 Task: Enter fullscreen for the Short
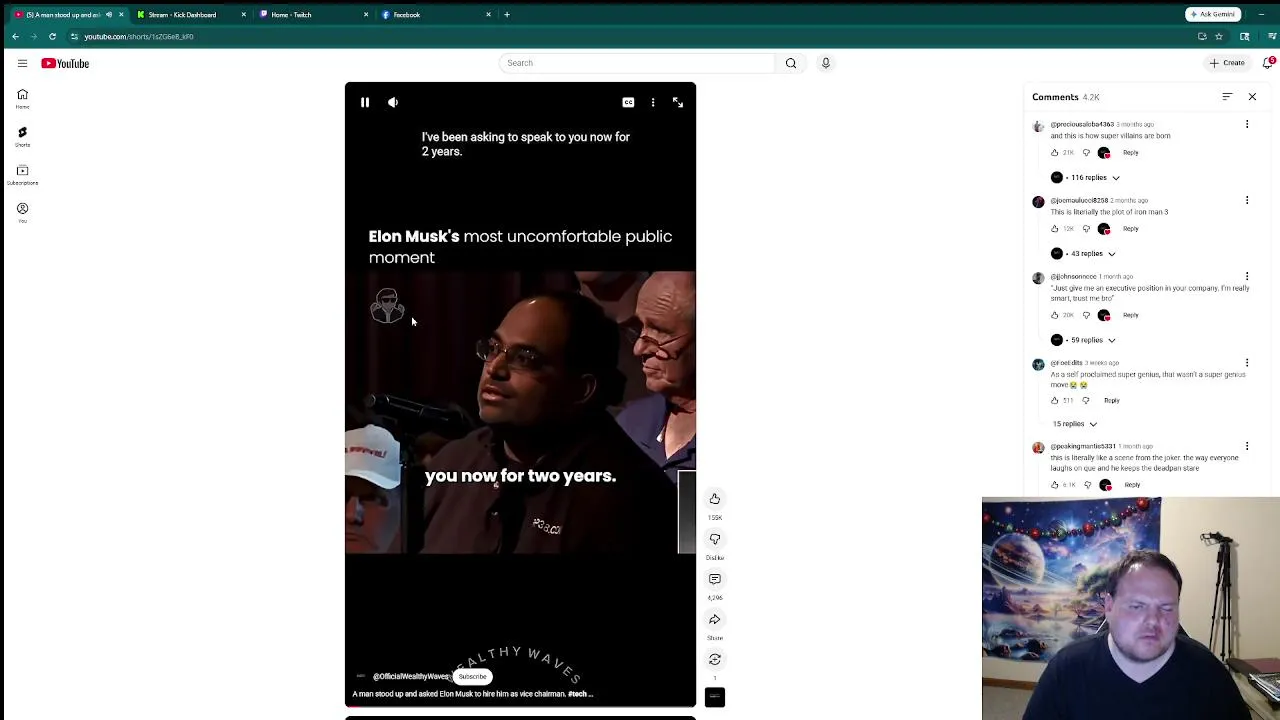(x=678, y=103)
